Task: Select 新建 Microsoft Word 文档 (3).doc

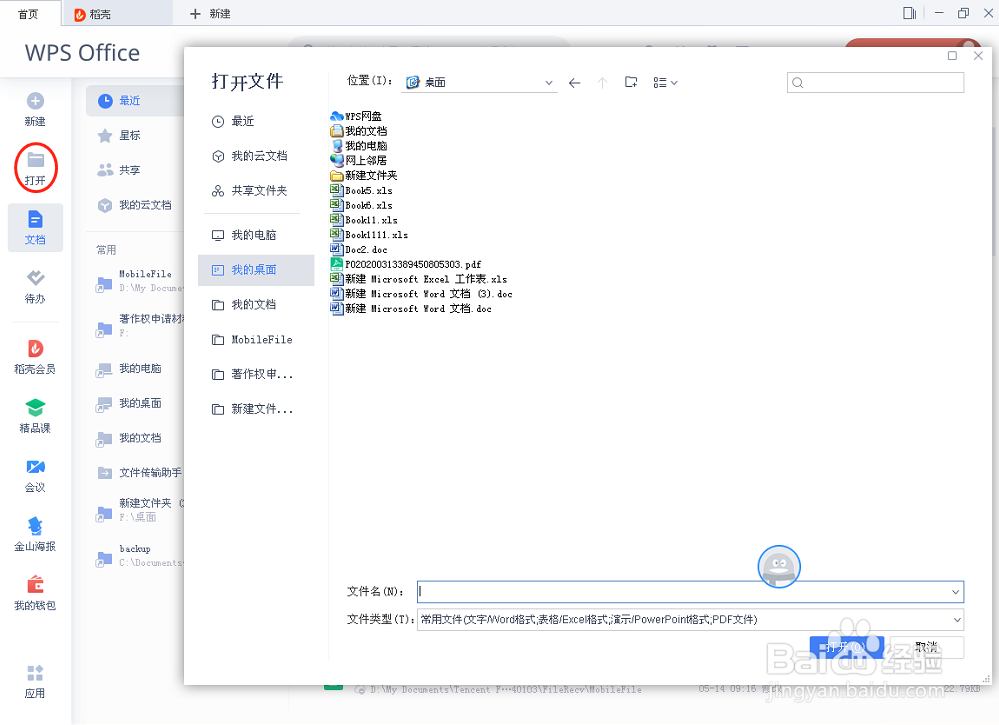Action: pos(421,293)
